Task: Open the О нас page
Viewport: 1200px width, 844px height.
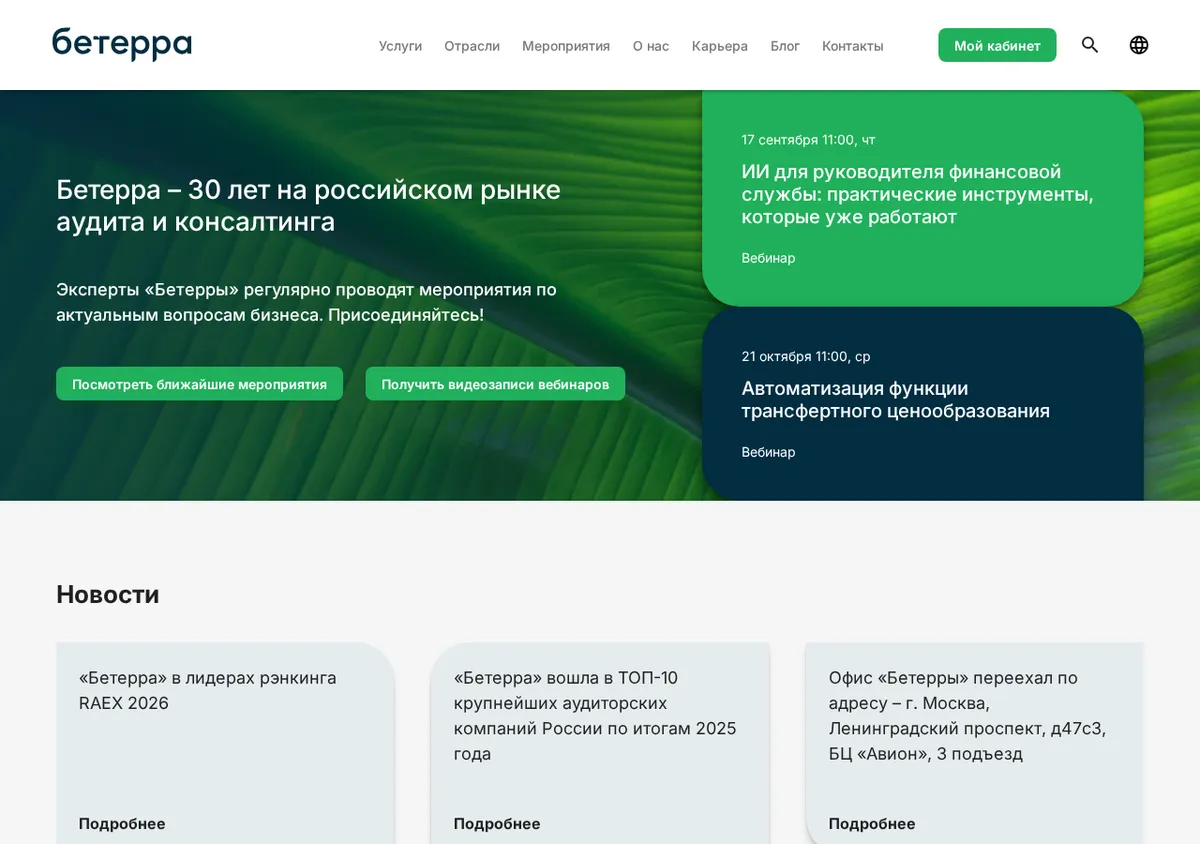Action: 651,46
